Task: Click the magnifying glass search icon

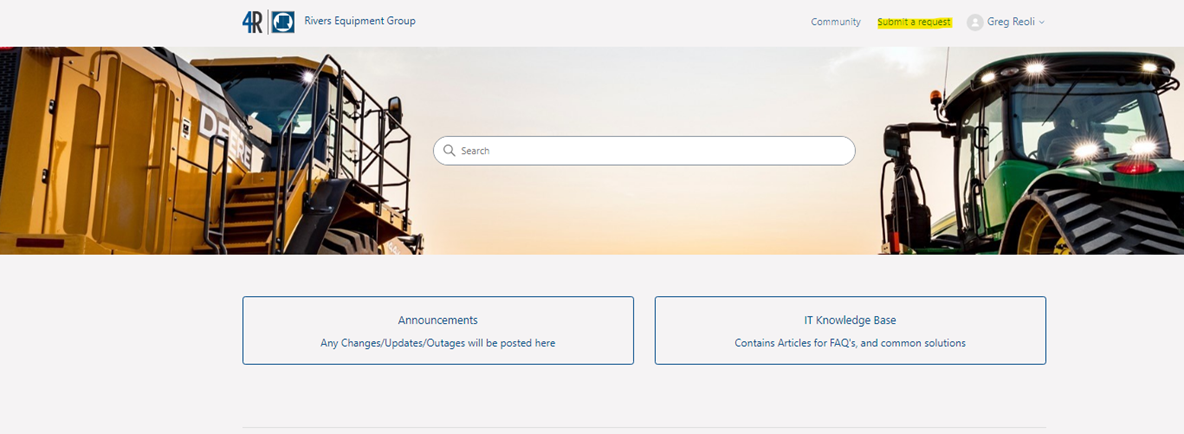Action: (449, 151)
